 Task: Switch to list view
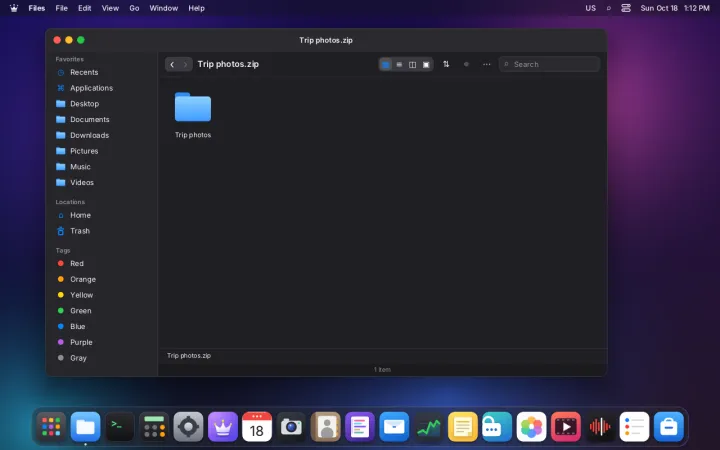click(399, 65)
